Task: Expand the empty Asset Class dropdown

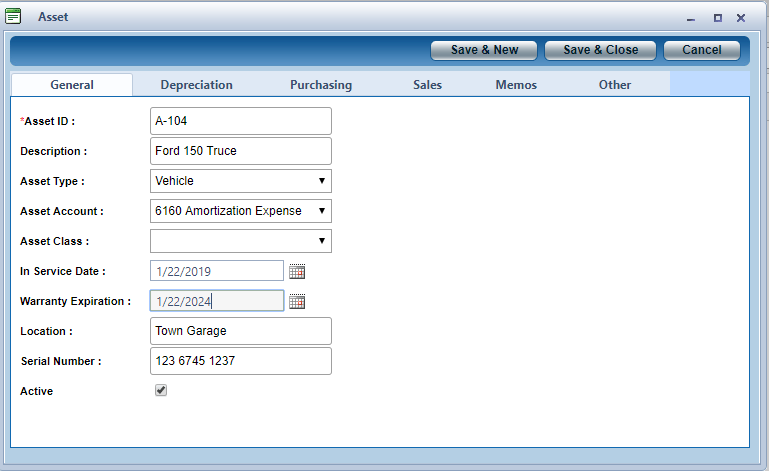Action: pyautogui.click(x=240, y=241)
